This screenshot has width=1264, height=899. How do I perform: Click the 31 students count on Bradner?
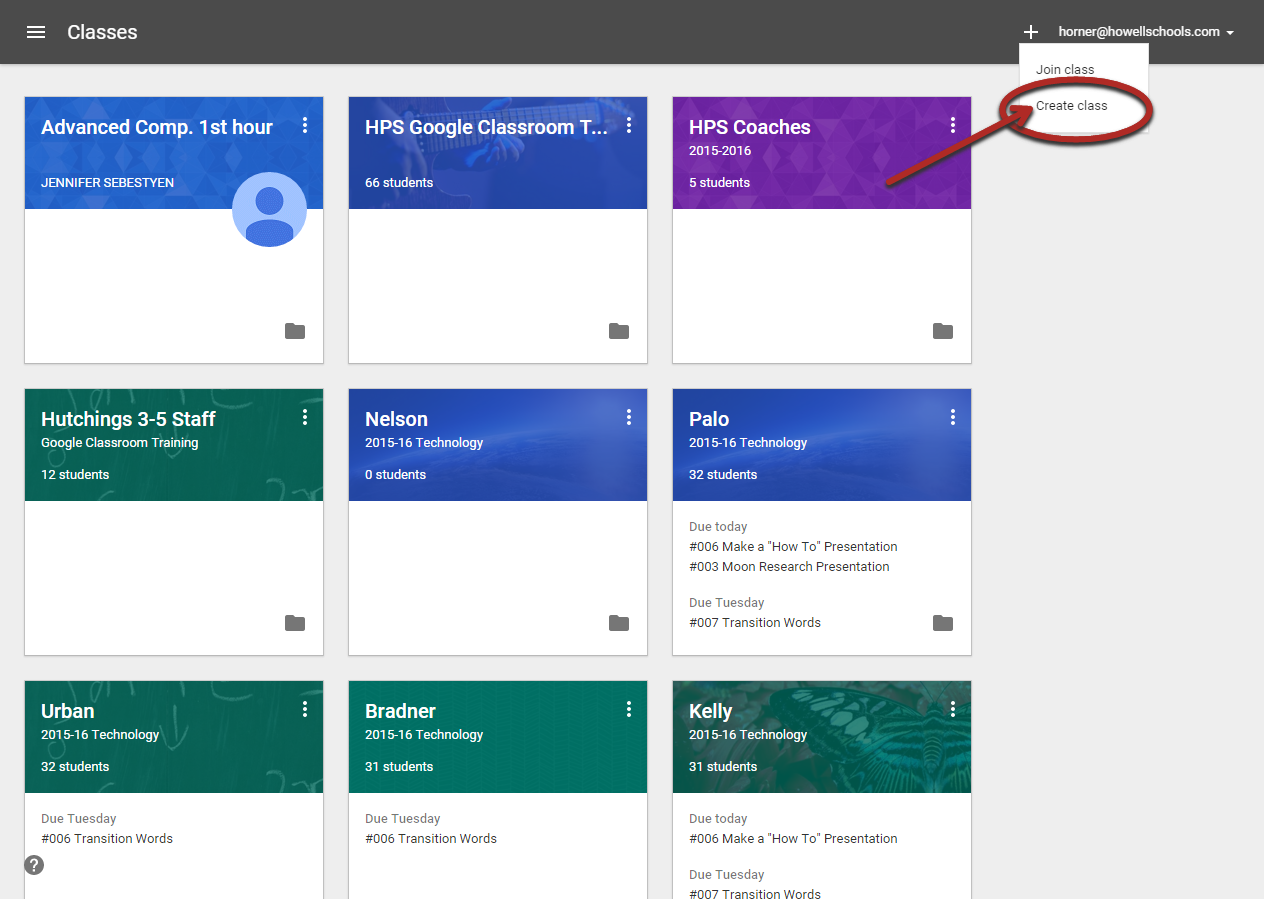[399, 767]
